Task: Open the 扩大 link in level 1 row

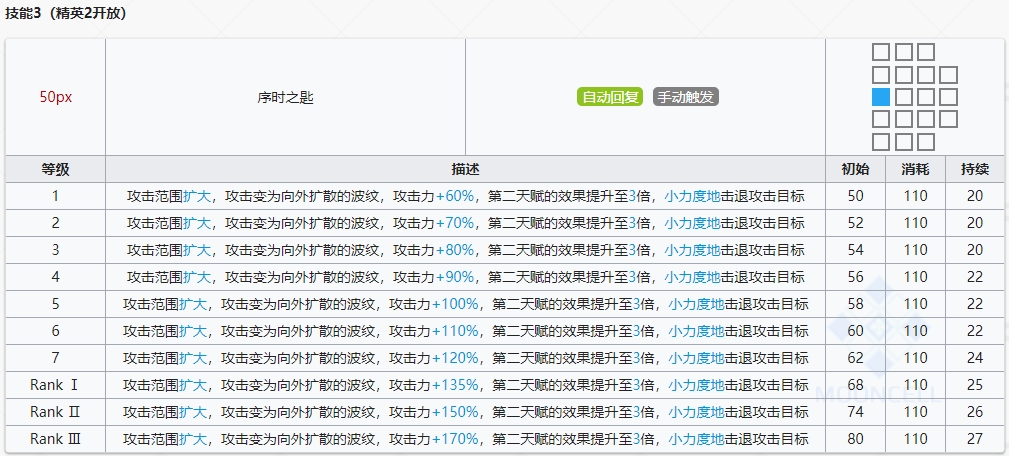Action: (197, 196)
